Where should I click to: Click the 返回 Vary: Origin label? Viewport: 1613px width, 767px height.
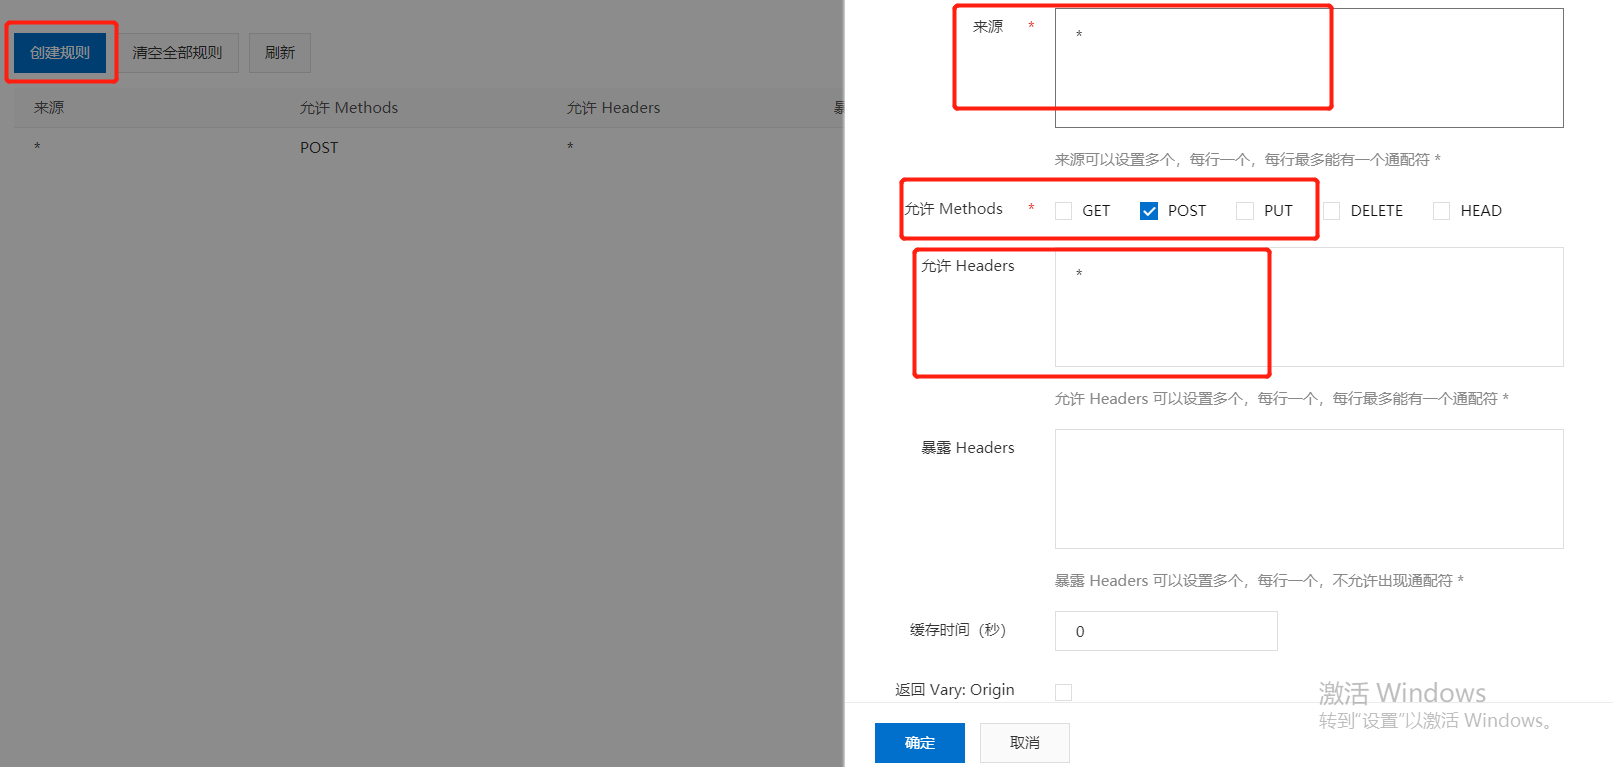tap(955, 690)
